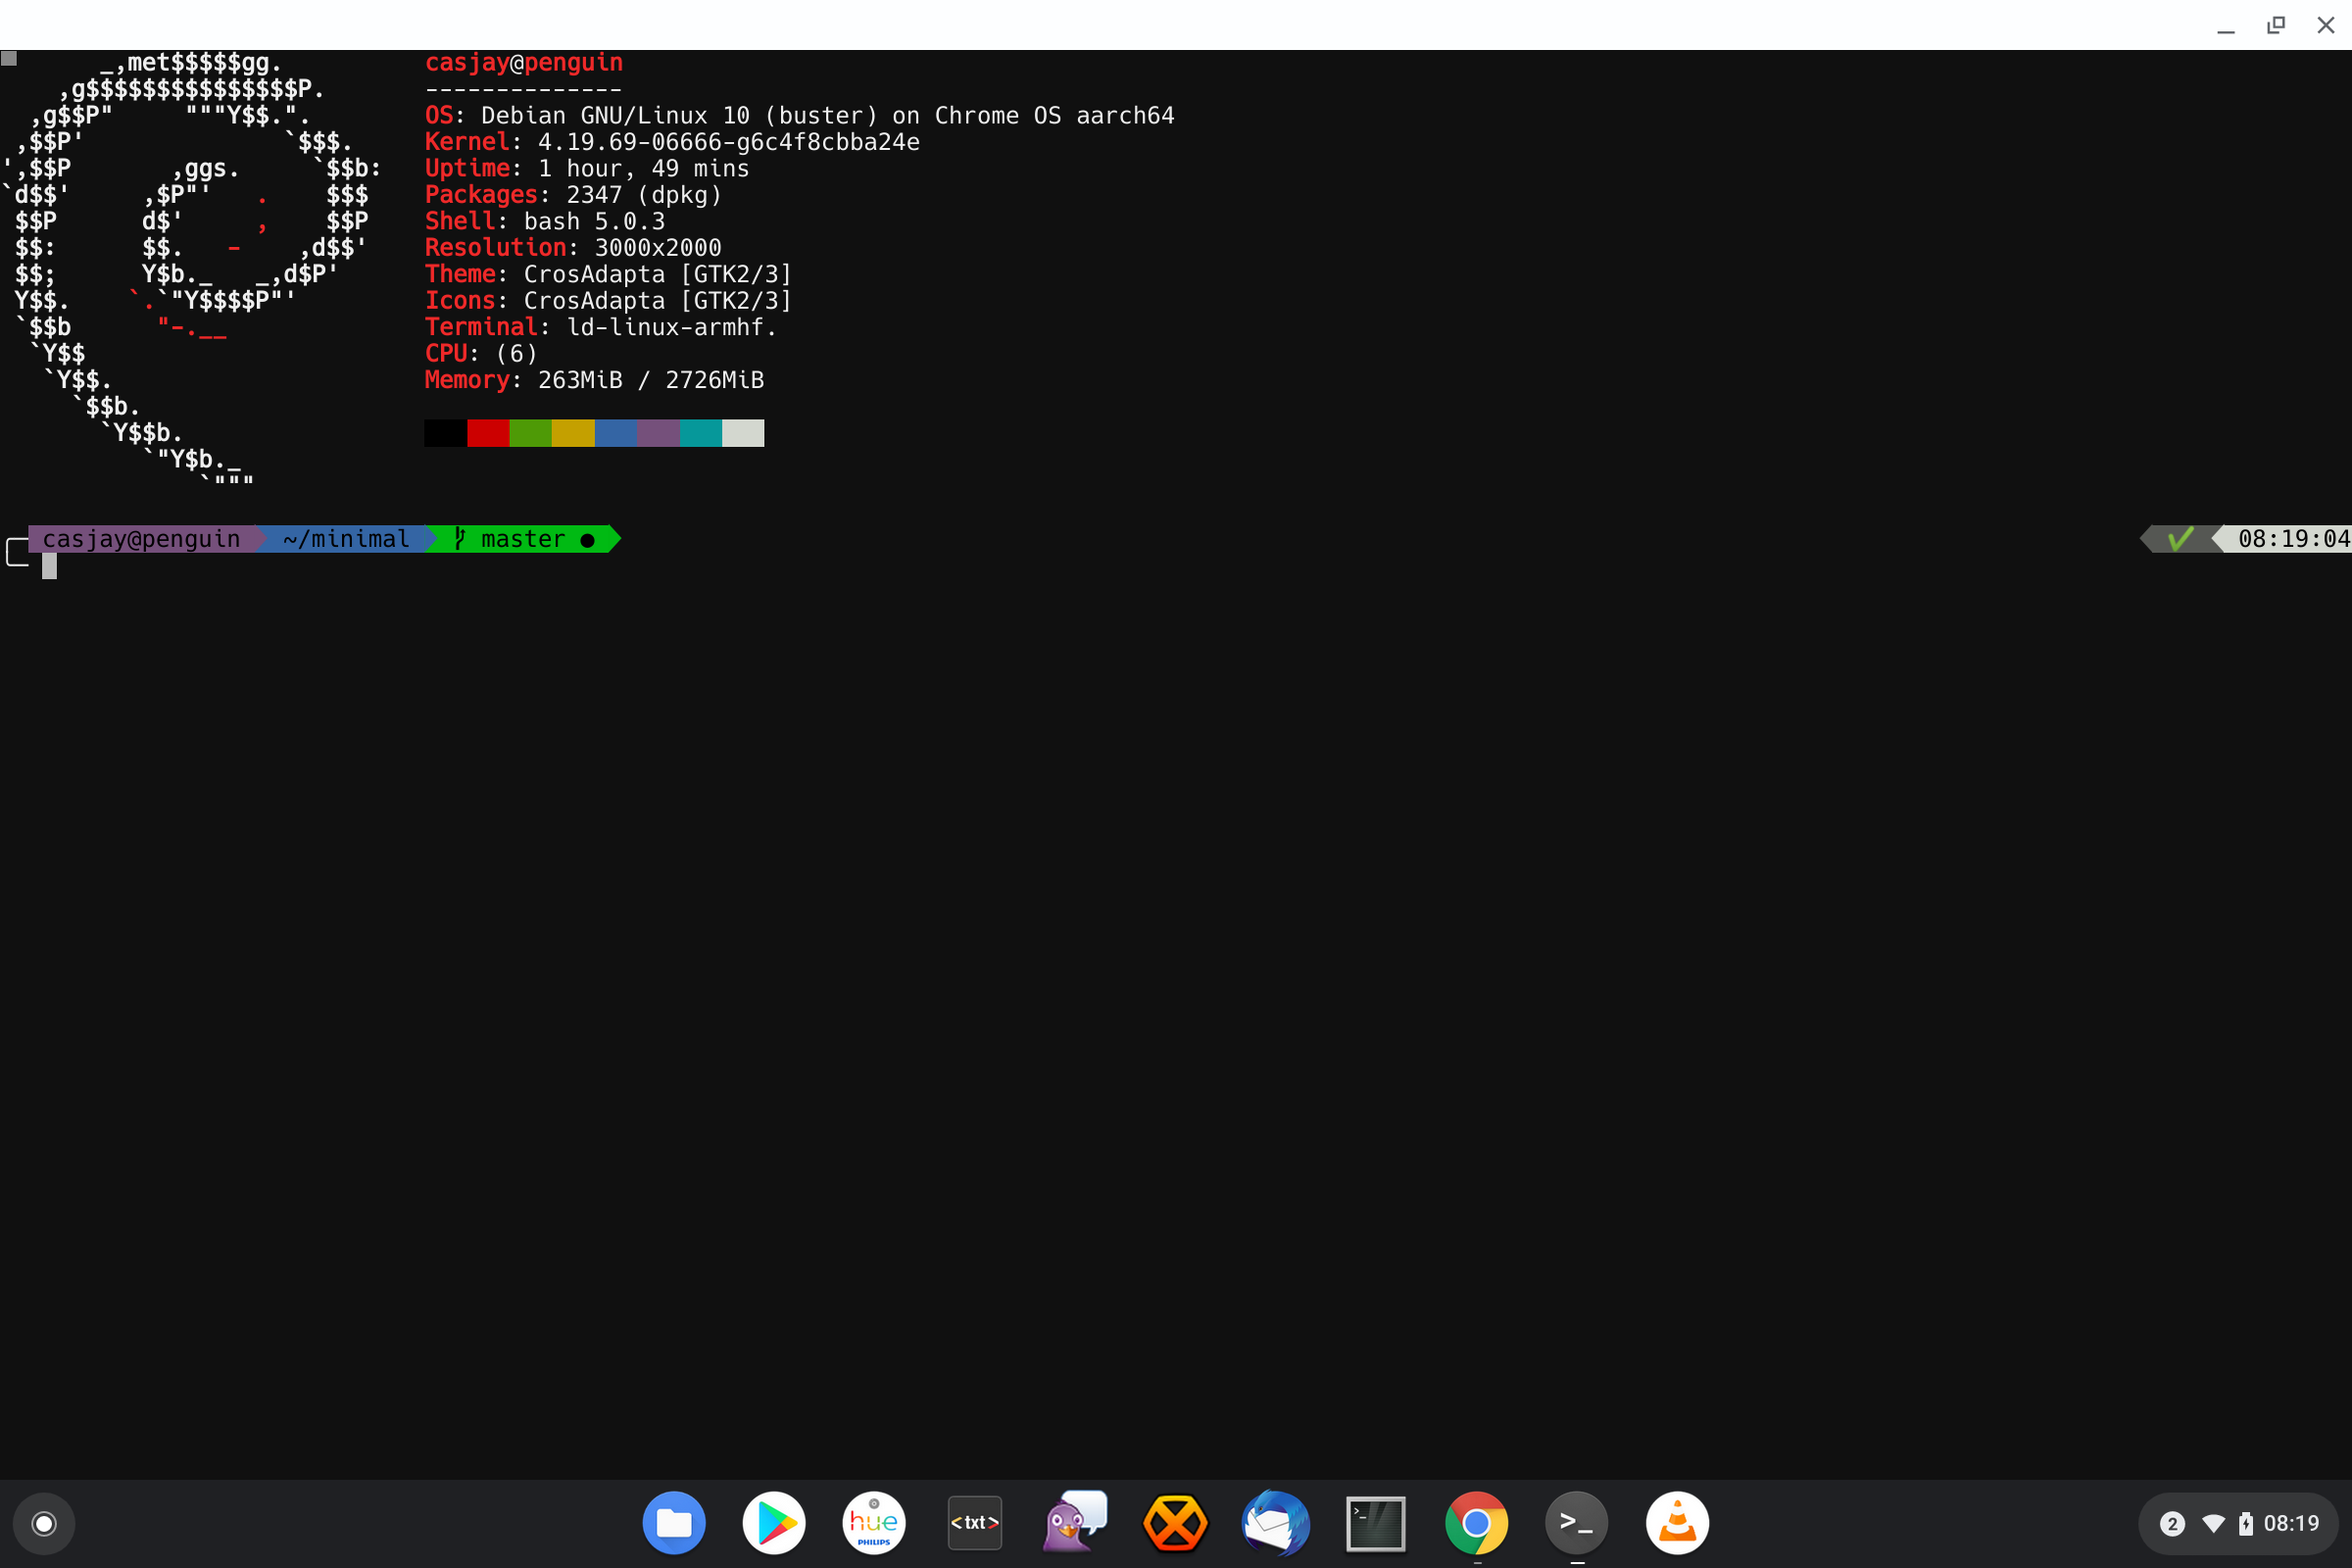This screenshot has width=2352, height=1568.
Task: Open the Philips Hue app
Action: click(x=874, y=1523)
